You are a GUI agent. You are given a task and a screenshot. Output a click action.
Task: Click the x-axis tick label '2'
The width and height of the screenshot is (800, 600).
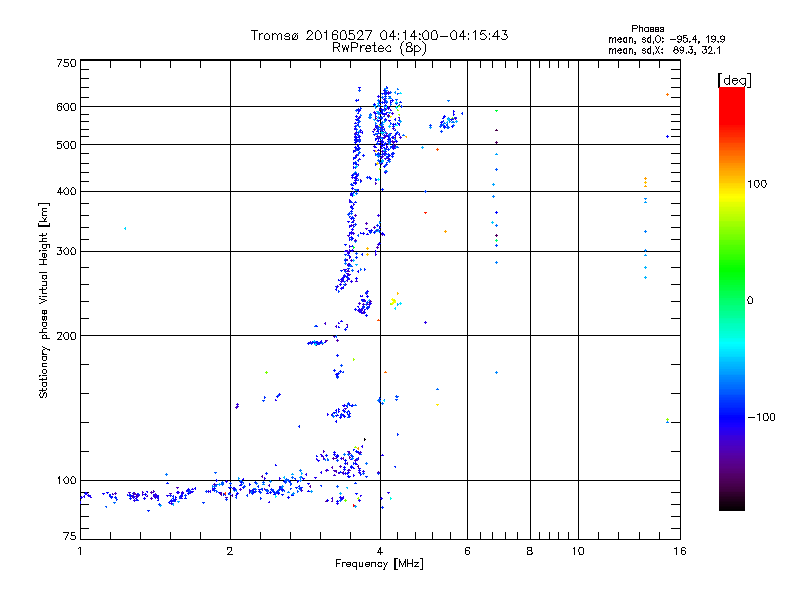click(230, 551)
